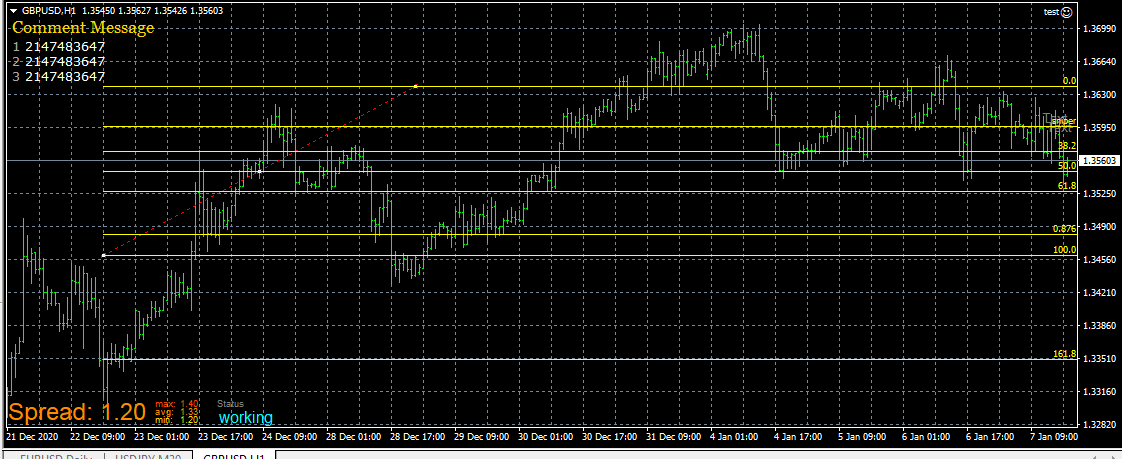This screenshot has height=466, width=1122.
Task: Click the triangle before GBPUSD,H1 title
Action: coord(13,11)
